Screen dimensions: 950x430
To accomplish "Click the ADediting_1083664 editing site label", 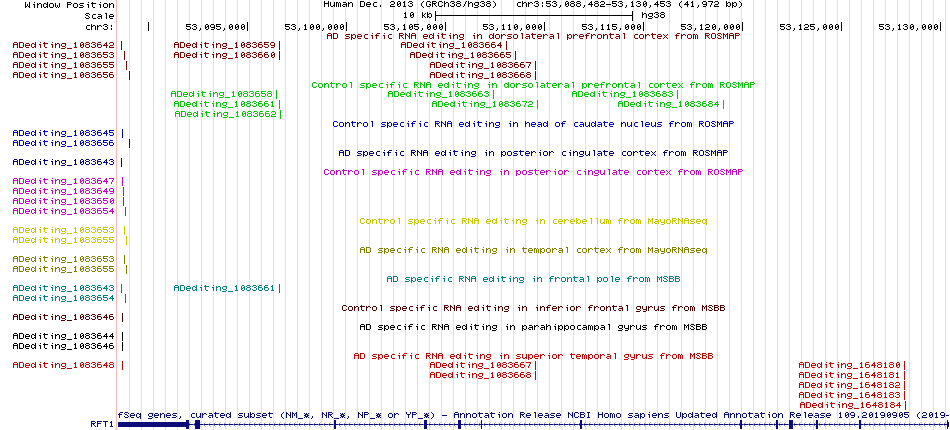I will click(x=451, y=45).
